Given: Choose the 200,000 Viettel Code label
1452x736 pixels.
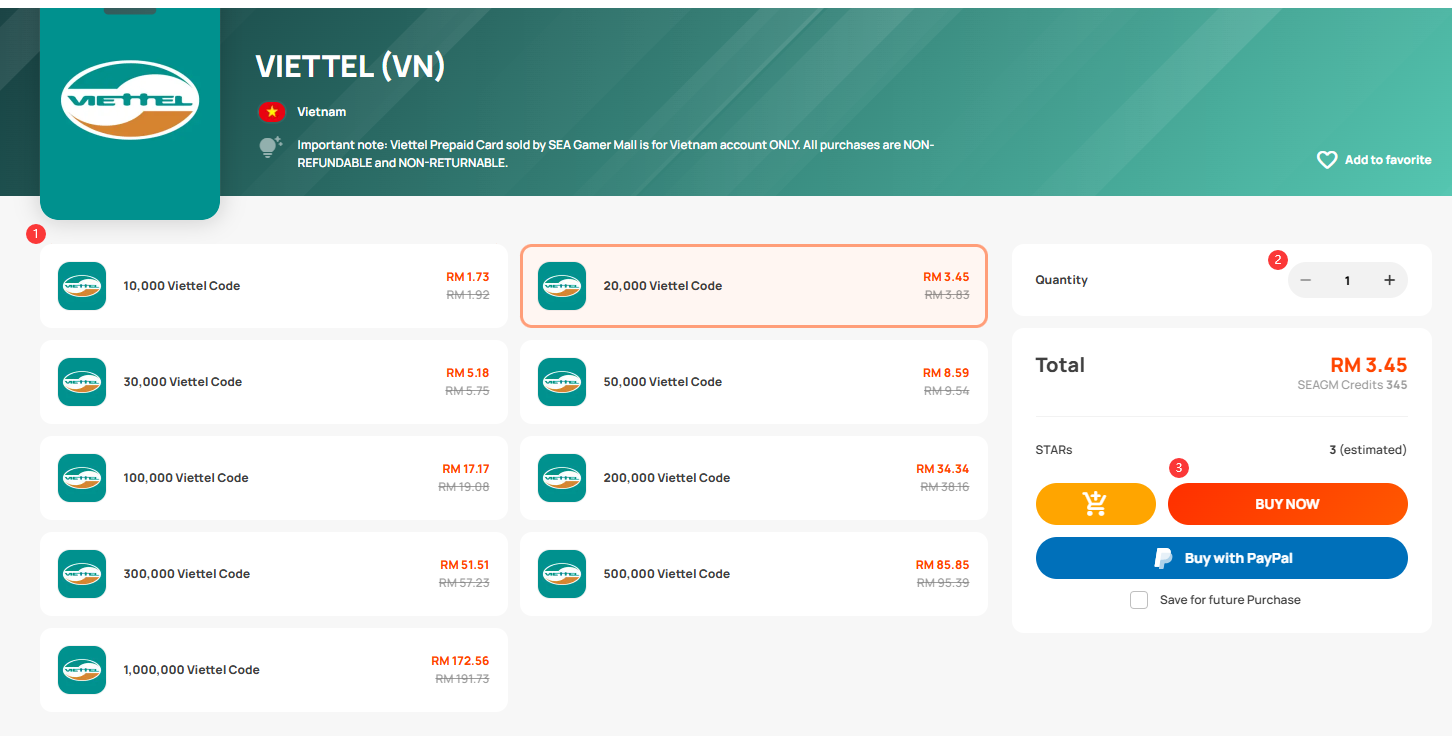Looking at the screenshot, I should [667, 478].
